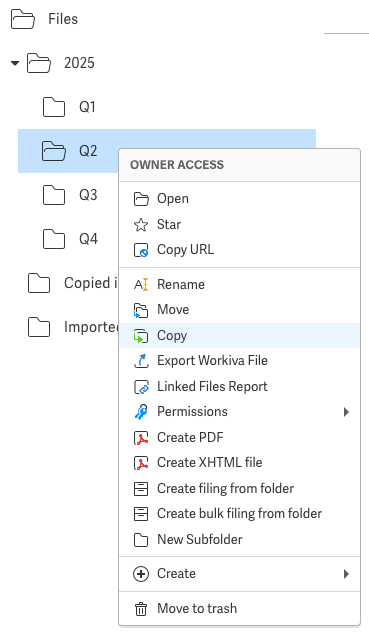Expand the Permissions submenu arrow
Screen dimensions: 369x632
coord(346,412)
